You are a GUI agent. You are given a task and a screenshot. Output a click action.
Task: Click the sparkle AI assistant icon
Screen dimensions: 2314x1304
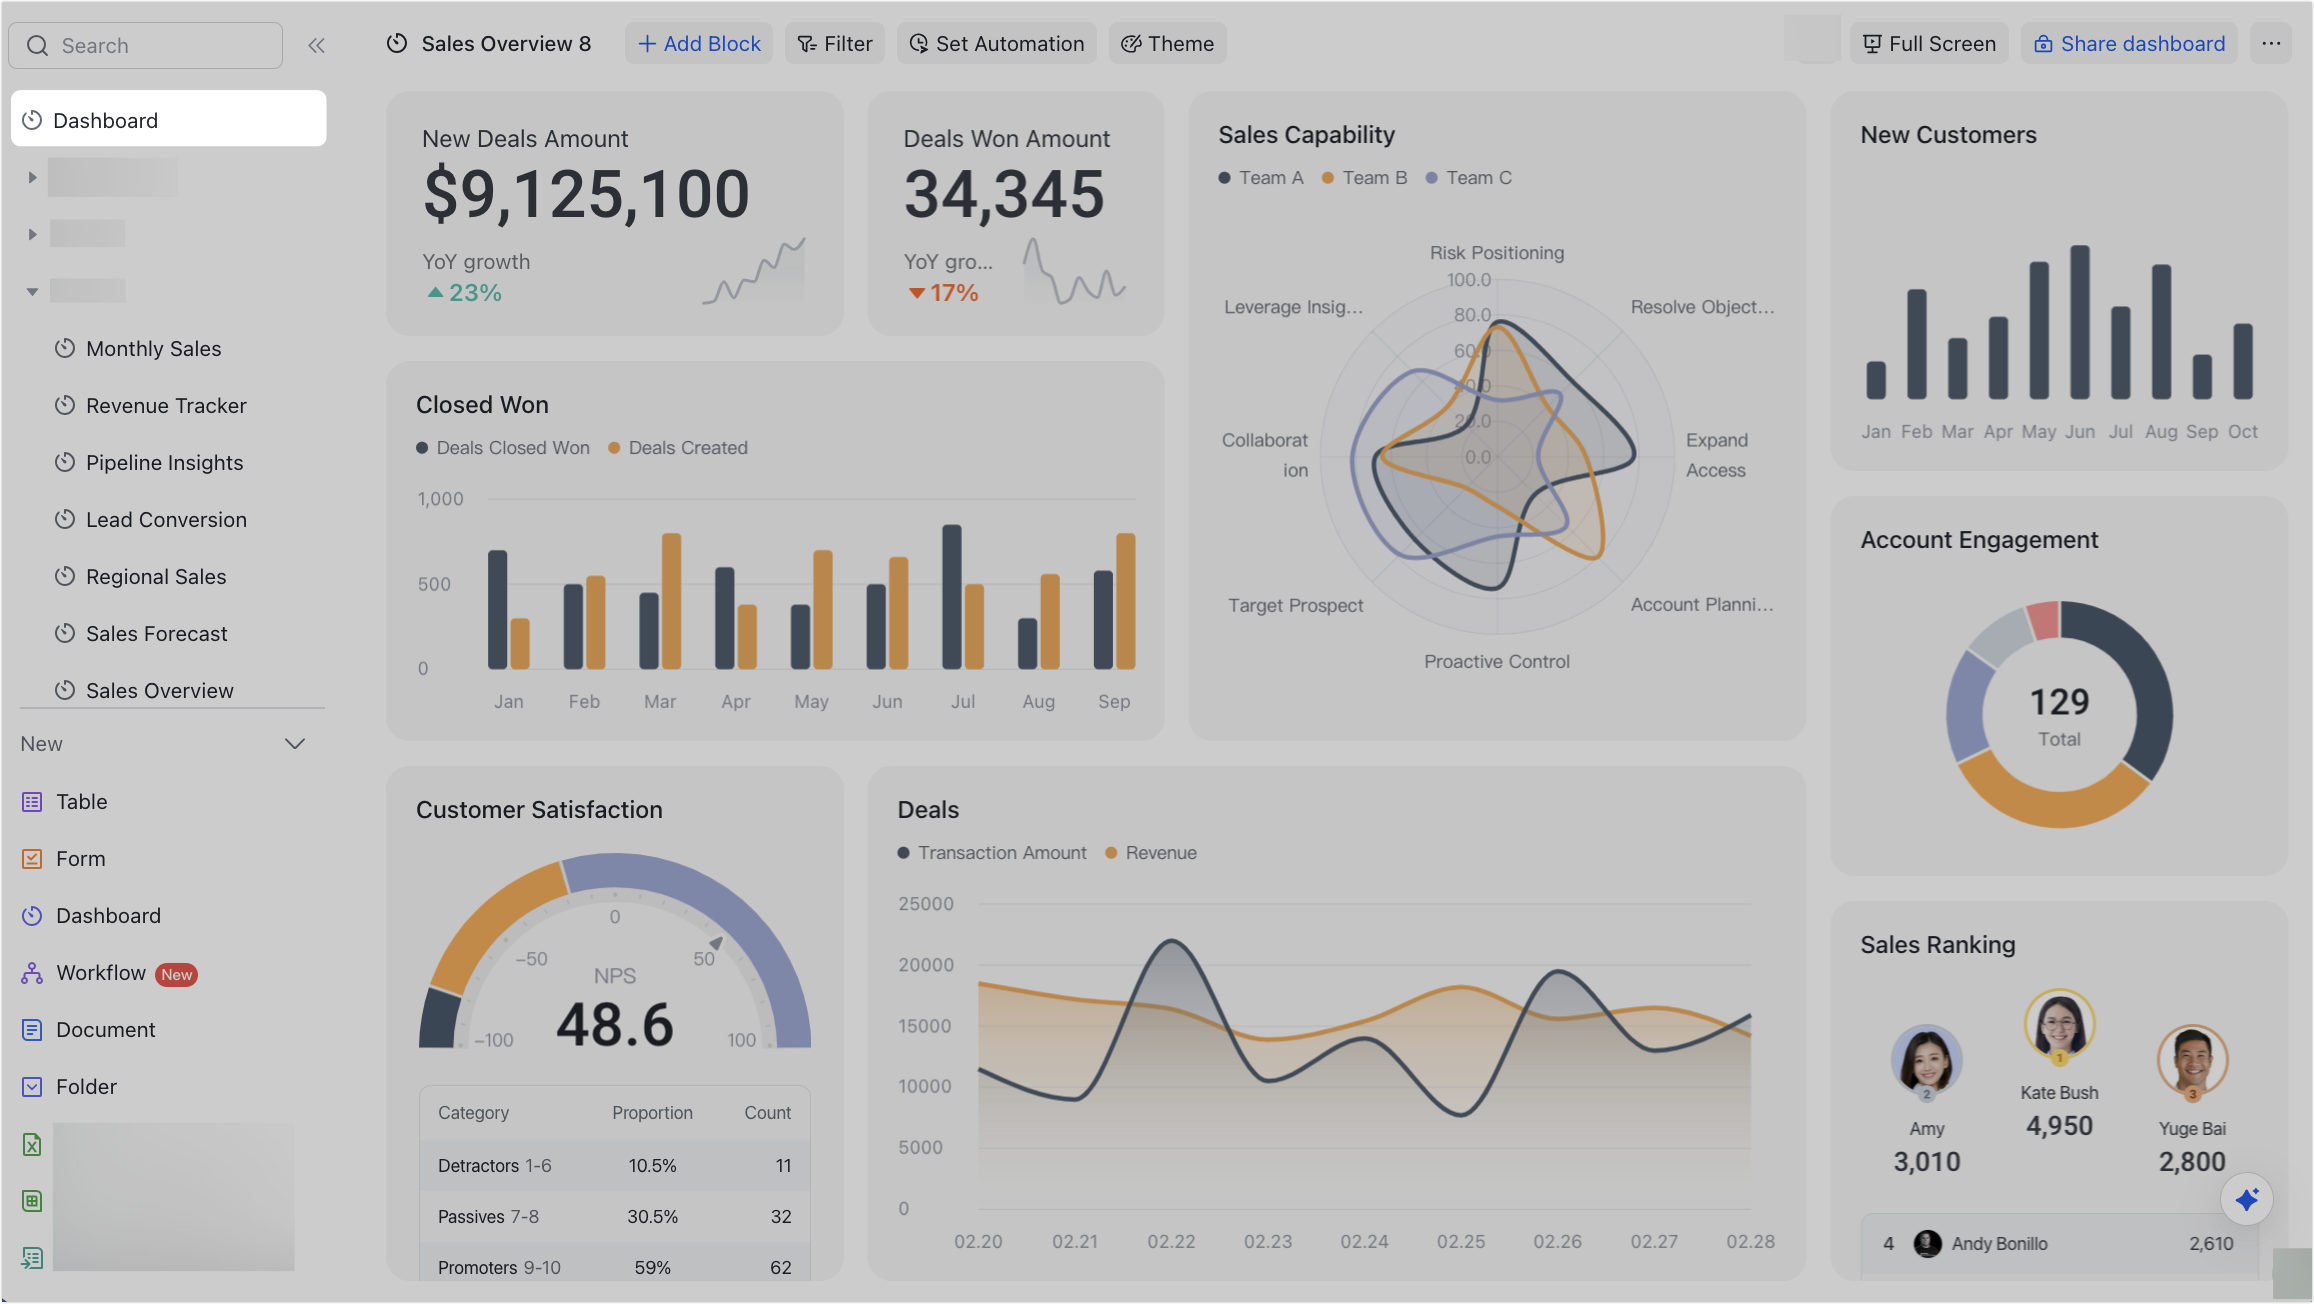pos(2247,1199)
